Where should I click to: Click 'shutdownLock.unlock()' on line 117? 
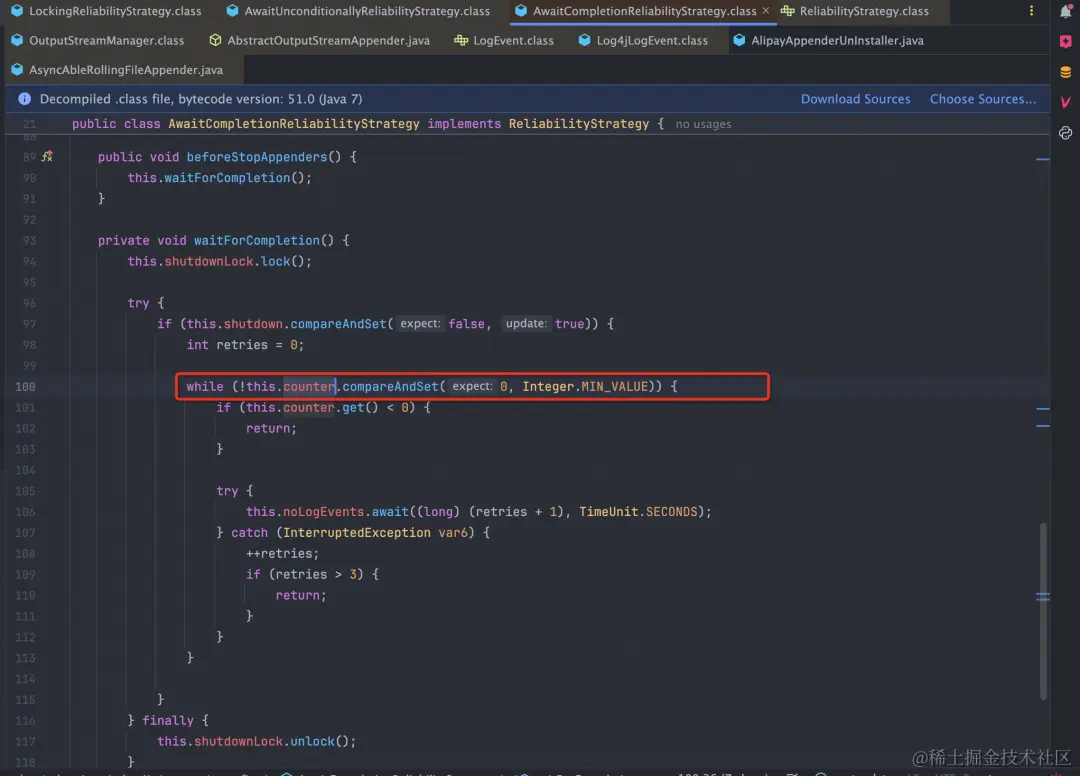(x=271, y=742)
